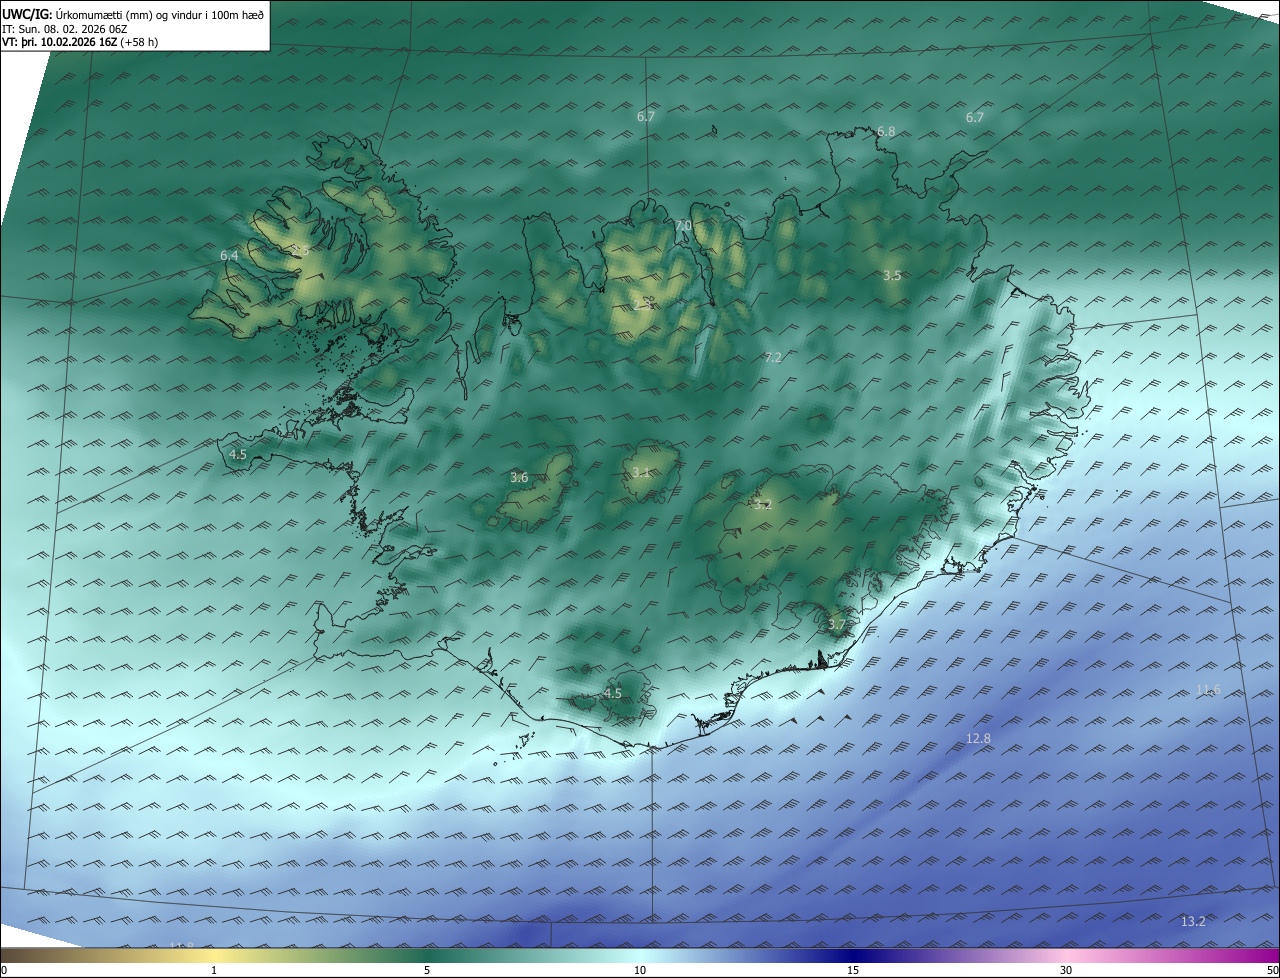This screenshot has width=1280, height=978.
Task: Click the UWC/IG Úrkomumætti title line
Action: pyautogui.click(x=134, y=15)
